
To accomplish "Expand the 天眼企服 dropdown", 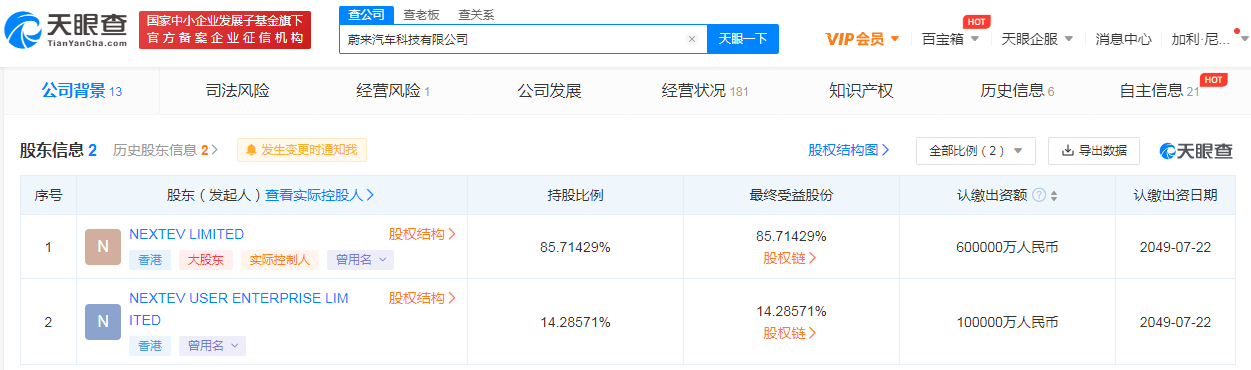I will 1037,39.
